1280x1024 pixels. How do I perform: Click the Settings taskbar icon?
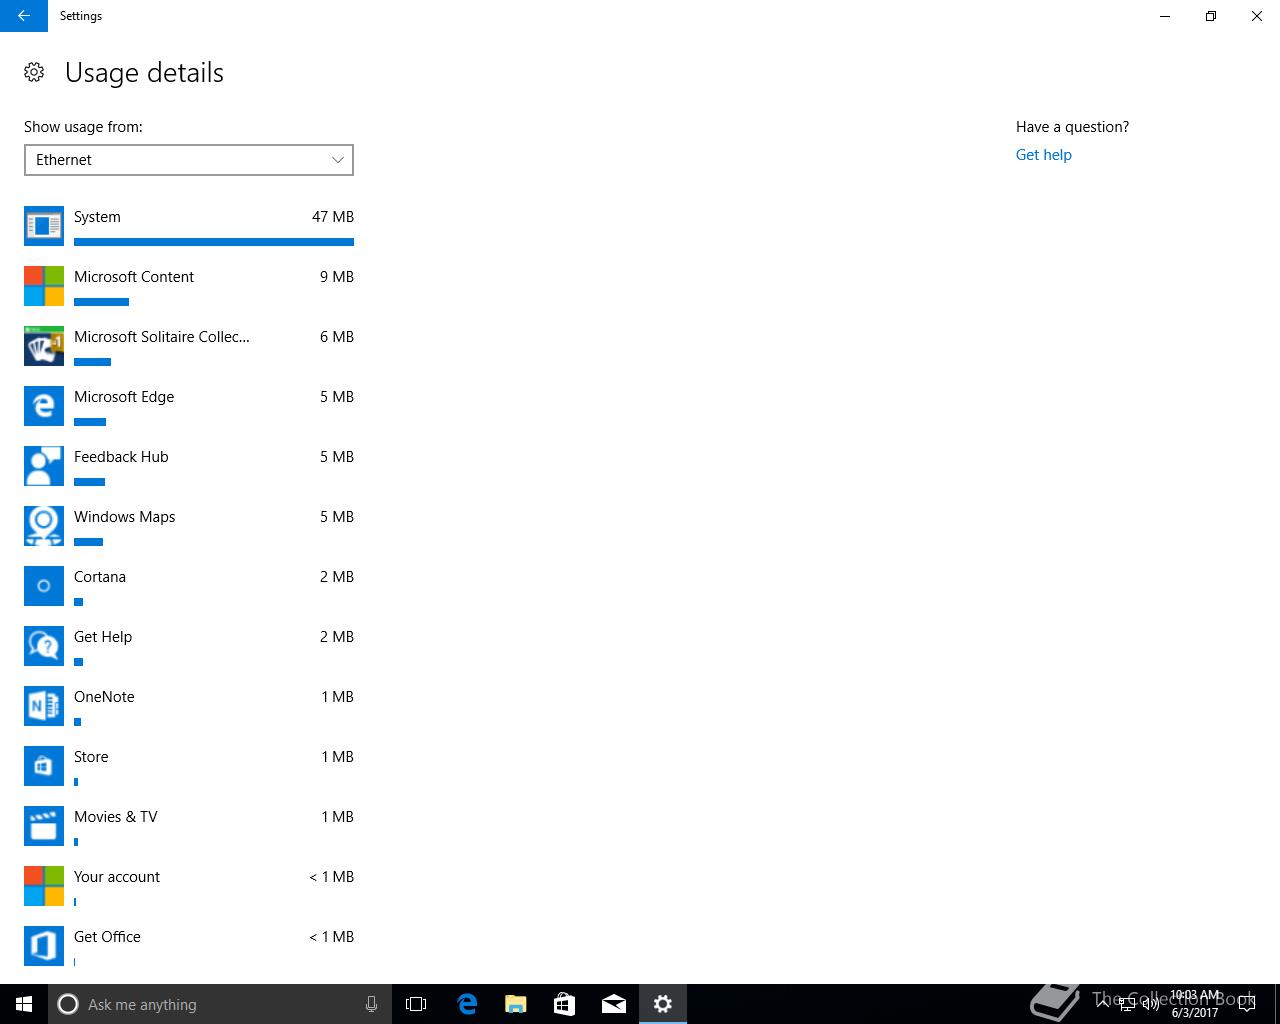coord(663,1004)
